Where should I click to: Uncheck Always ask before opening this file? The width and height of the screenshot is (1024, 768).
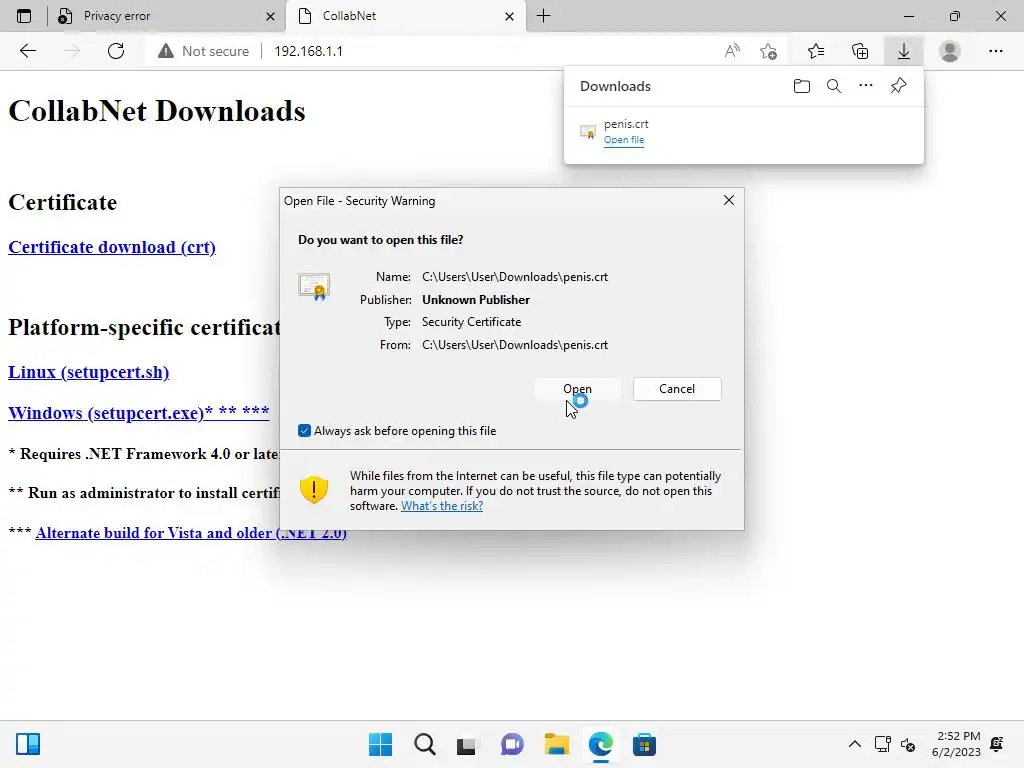tap(304, 430)
